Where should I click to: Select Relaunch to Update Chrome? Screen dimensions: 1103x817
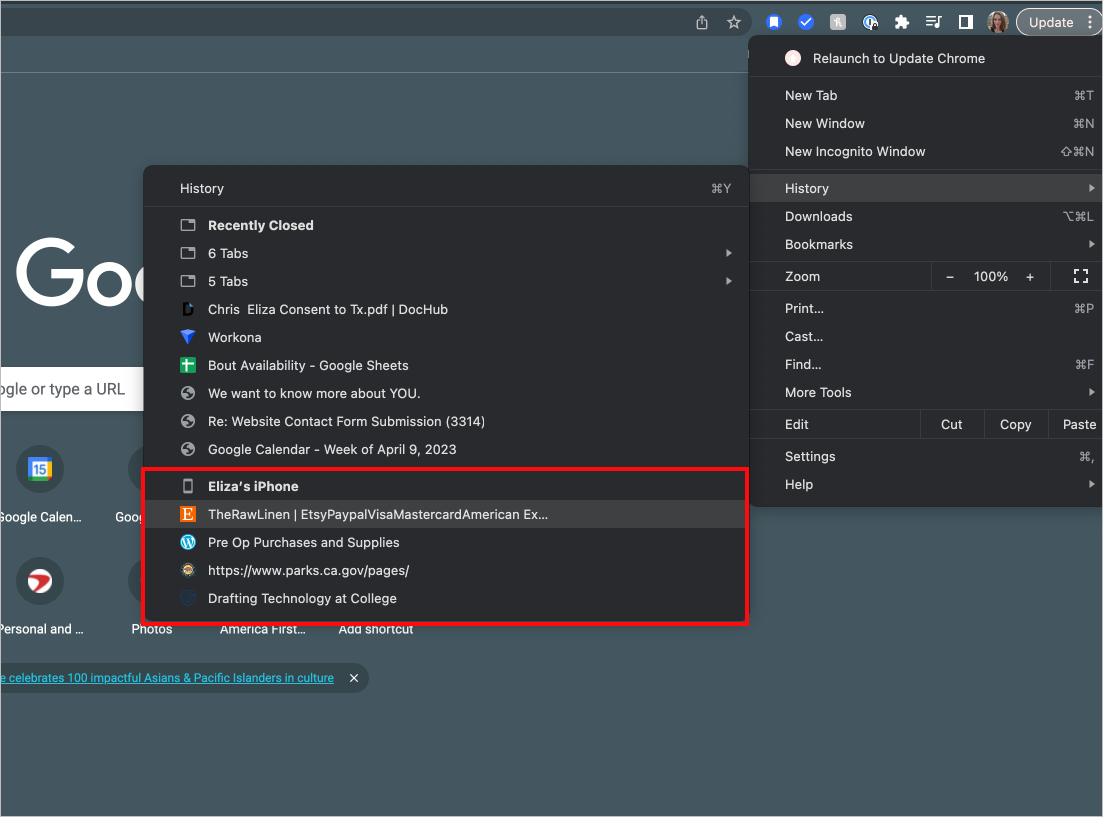(926, 58)
